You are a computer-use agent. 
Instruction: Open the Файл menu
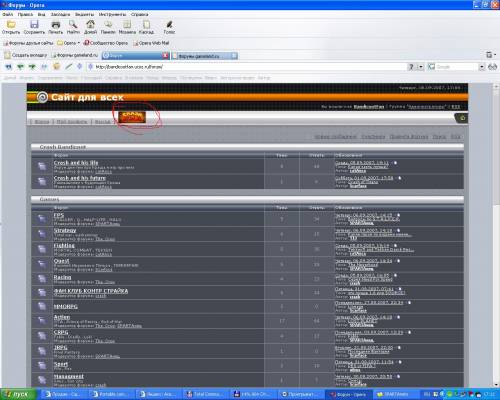(x=7, y=14)
